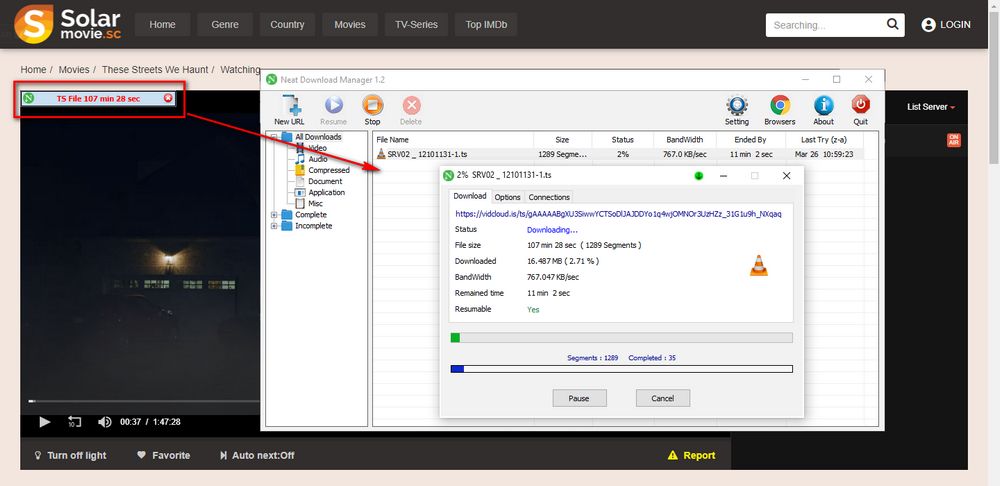Screen dimensions: 1000x486
Task: Click the green status indicator in dialog title
Action: tap(698, 175)
